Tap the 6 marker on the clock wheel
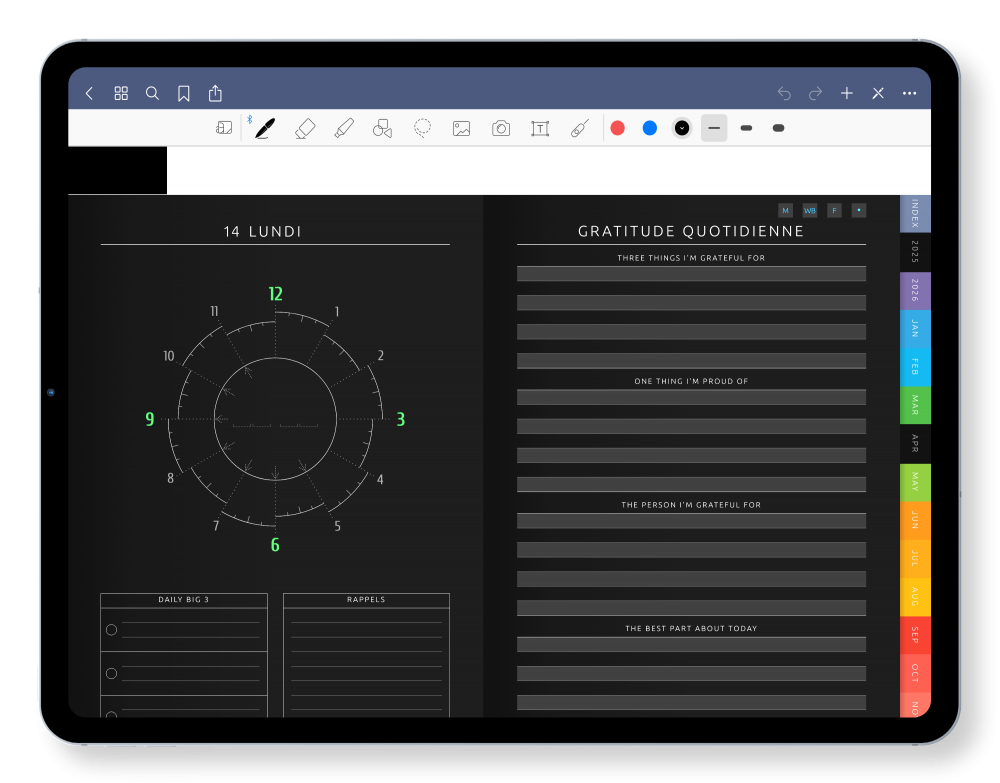Viewport: 1000px width, 783px height. pos(275,545)
